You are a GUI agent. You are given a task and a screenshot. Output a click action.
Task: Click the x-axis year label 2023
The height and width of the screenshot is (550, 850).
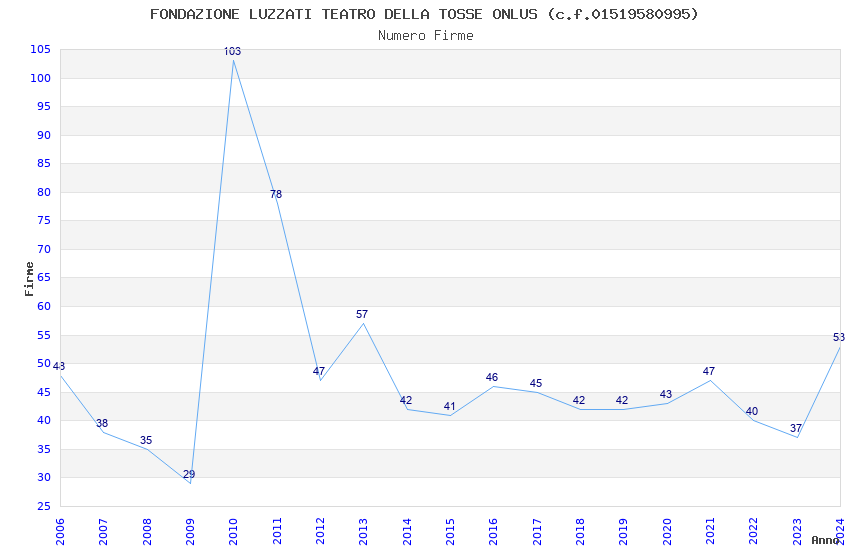pos(797,532)
